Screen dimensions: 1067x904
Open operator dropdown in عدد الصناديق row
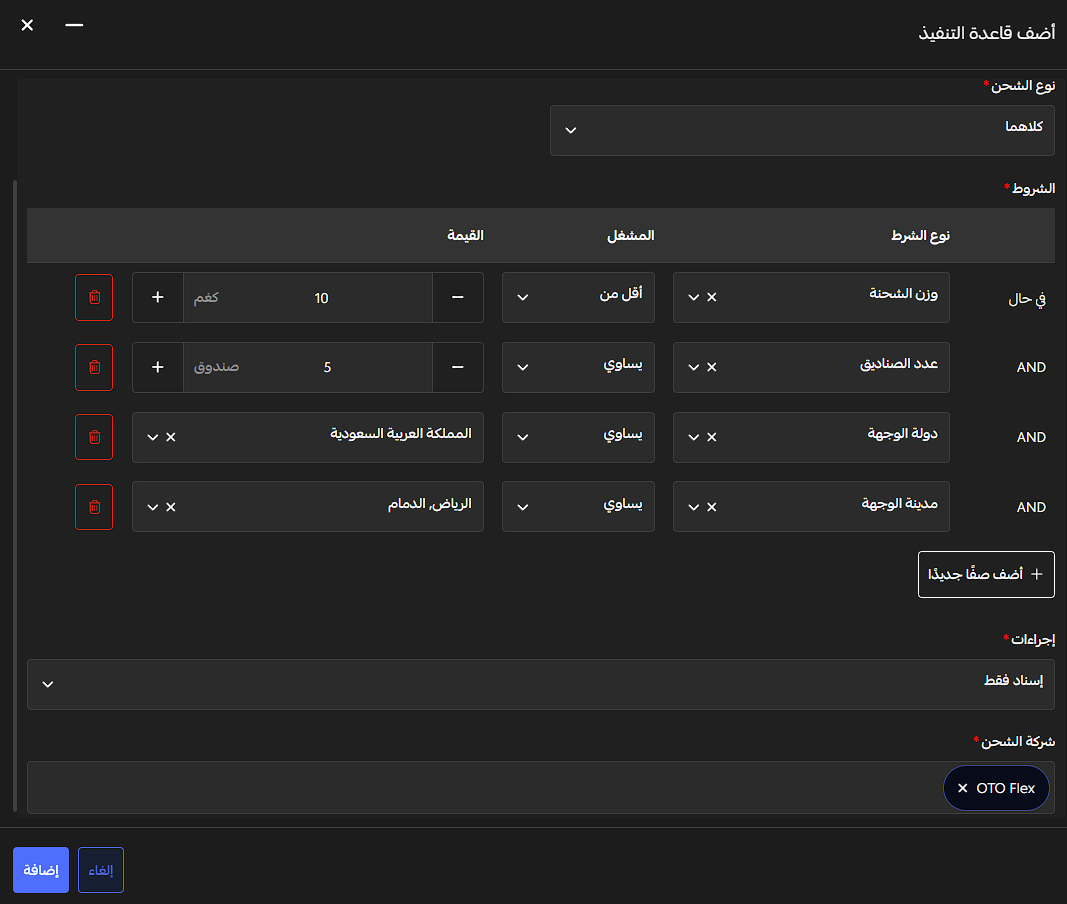(578, 368)
